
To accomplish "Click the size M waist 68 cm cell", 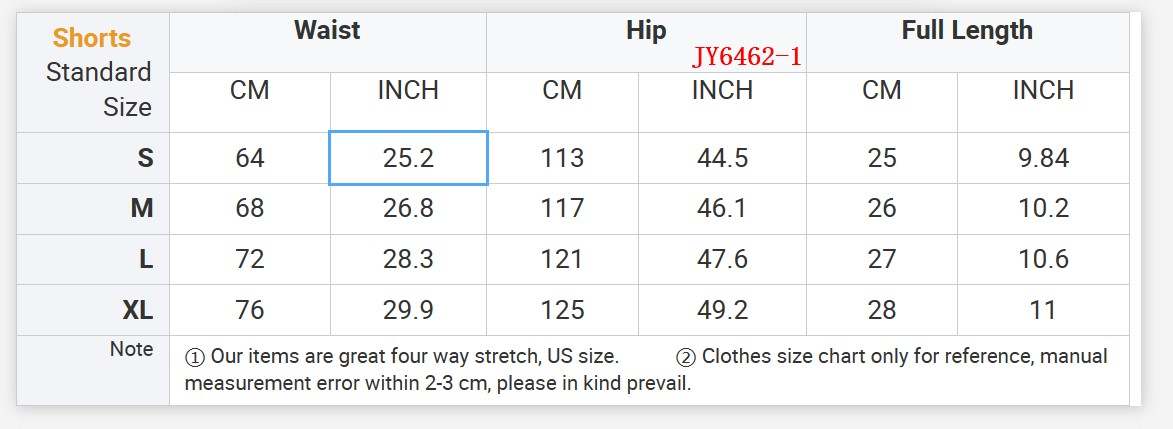I will [249, 208].
